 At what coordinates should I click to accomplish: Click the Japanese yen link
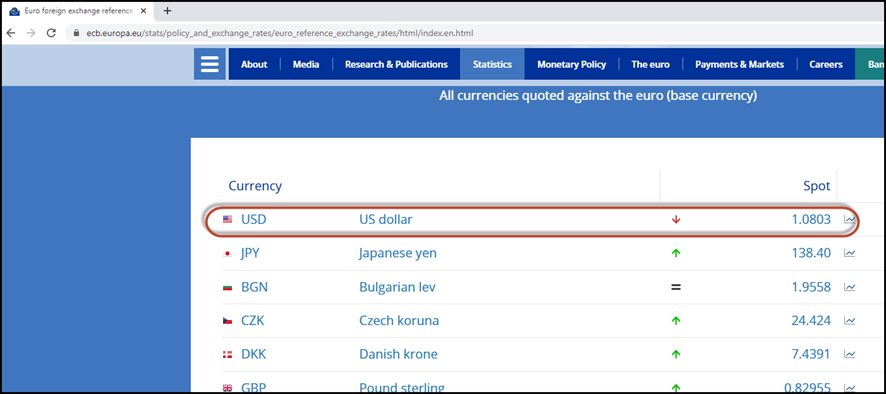(398, 253)
